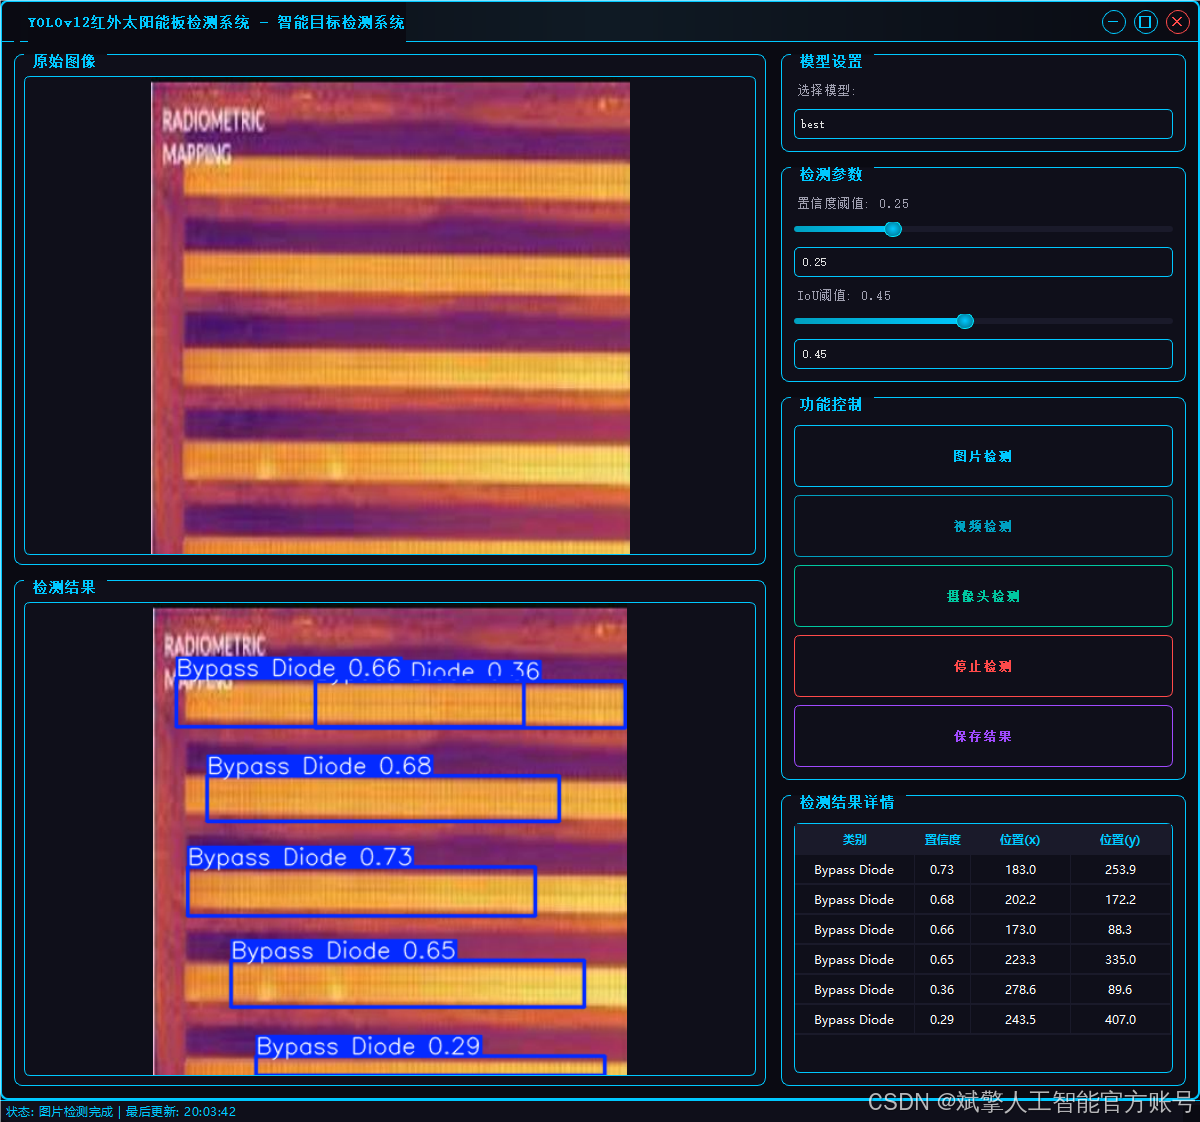The height and width of the screenshot is (1122, 1200).
Task: Select confidence cell 0.65
Action: 942,960
